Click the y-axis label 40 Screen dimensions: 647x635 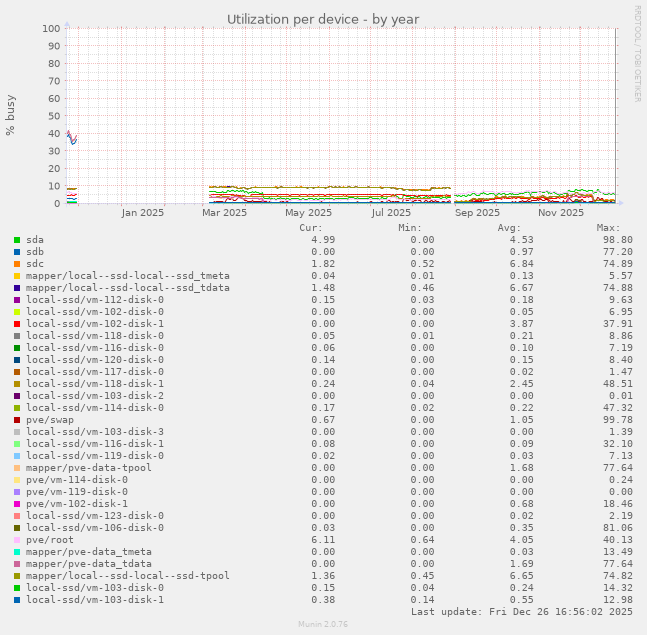(54, 133)
